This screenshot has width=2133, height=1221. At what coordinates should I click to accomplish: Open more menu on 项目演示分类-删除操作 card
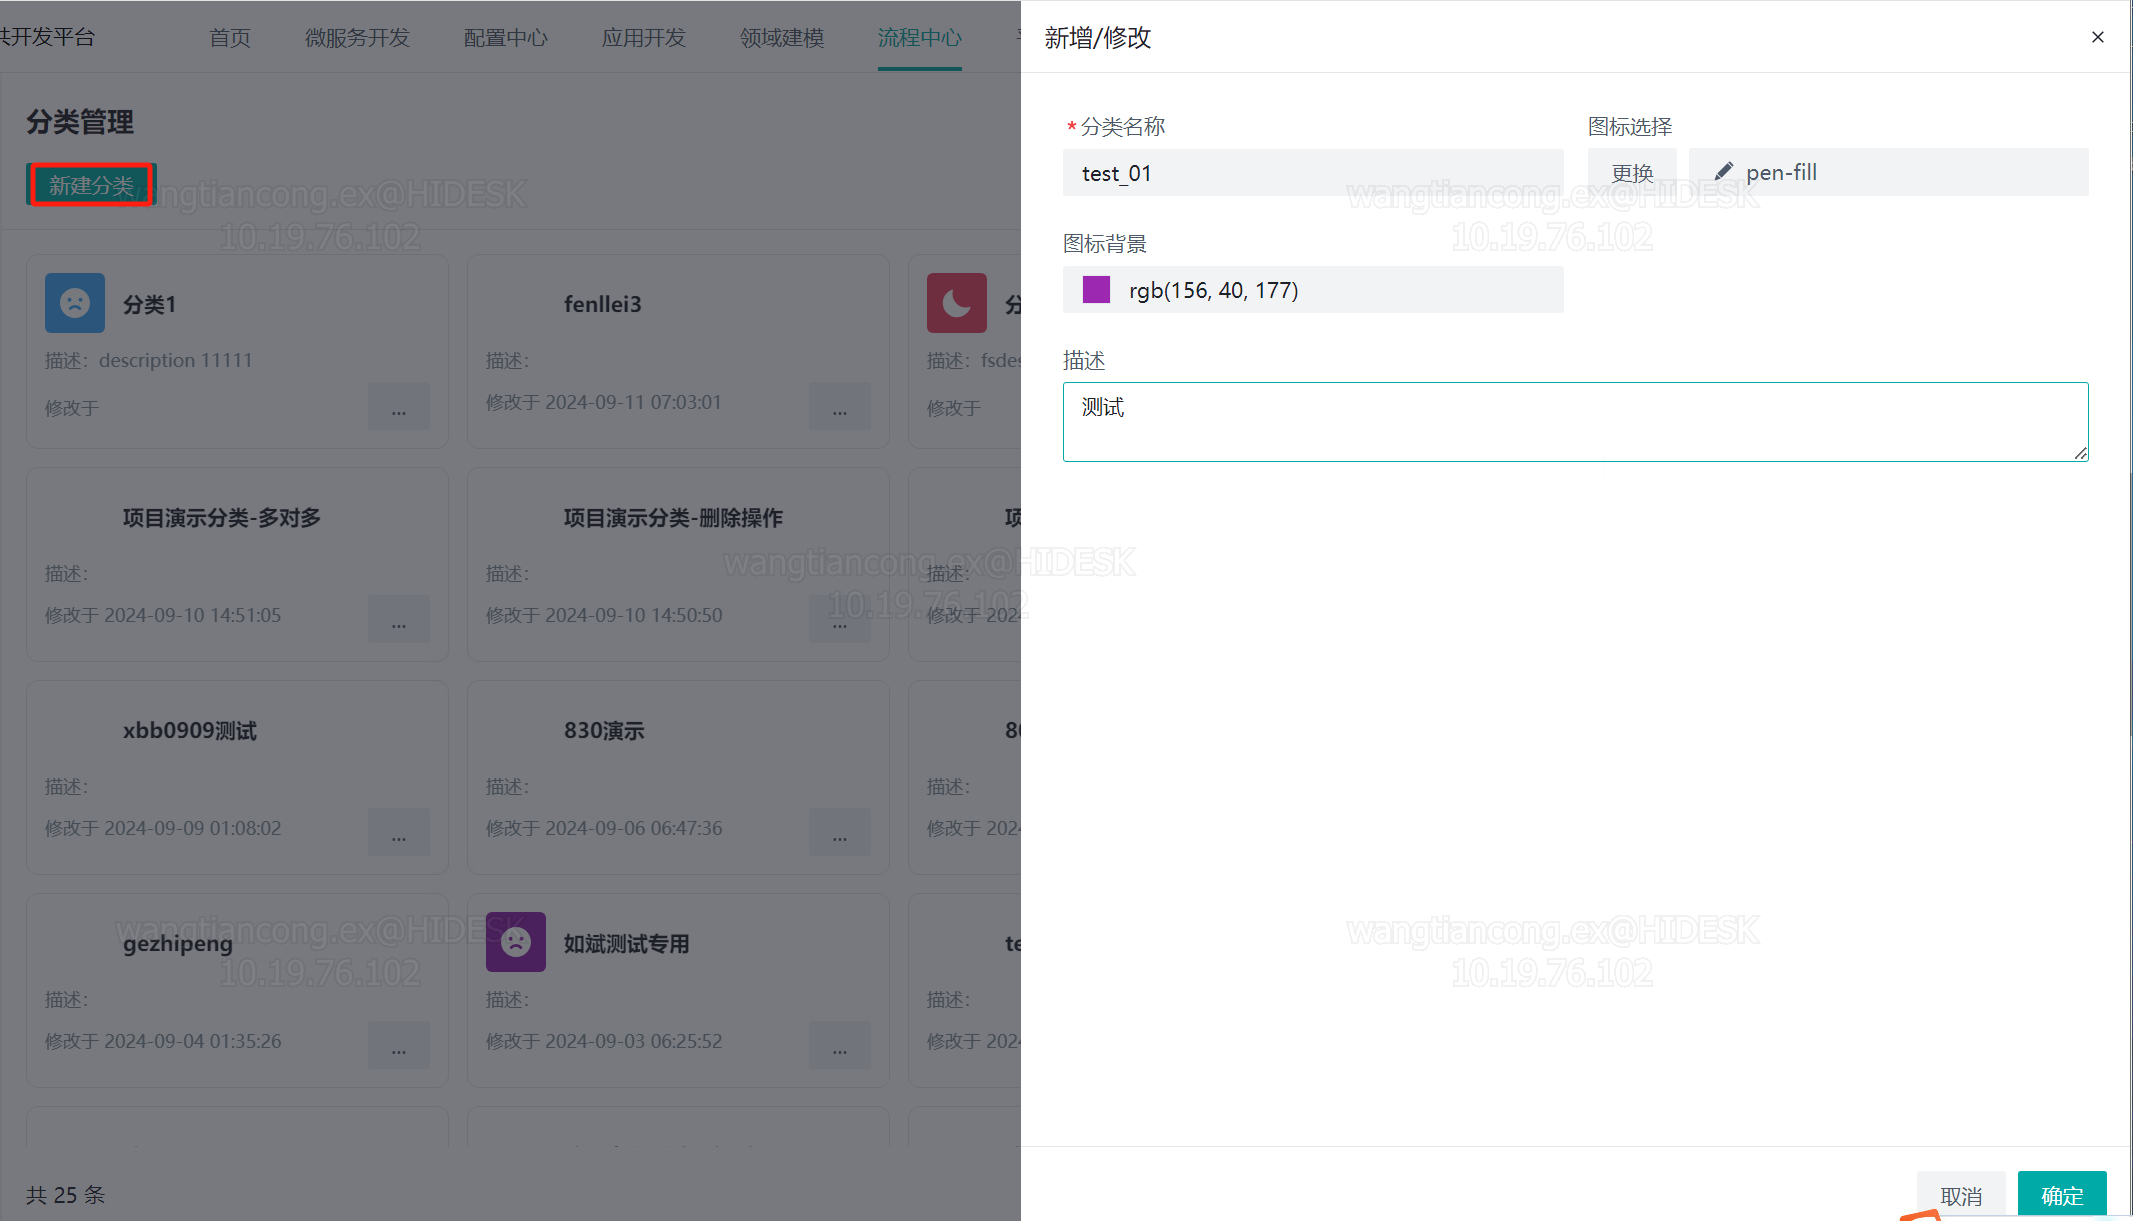pos(840,620)
